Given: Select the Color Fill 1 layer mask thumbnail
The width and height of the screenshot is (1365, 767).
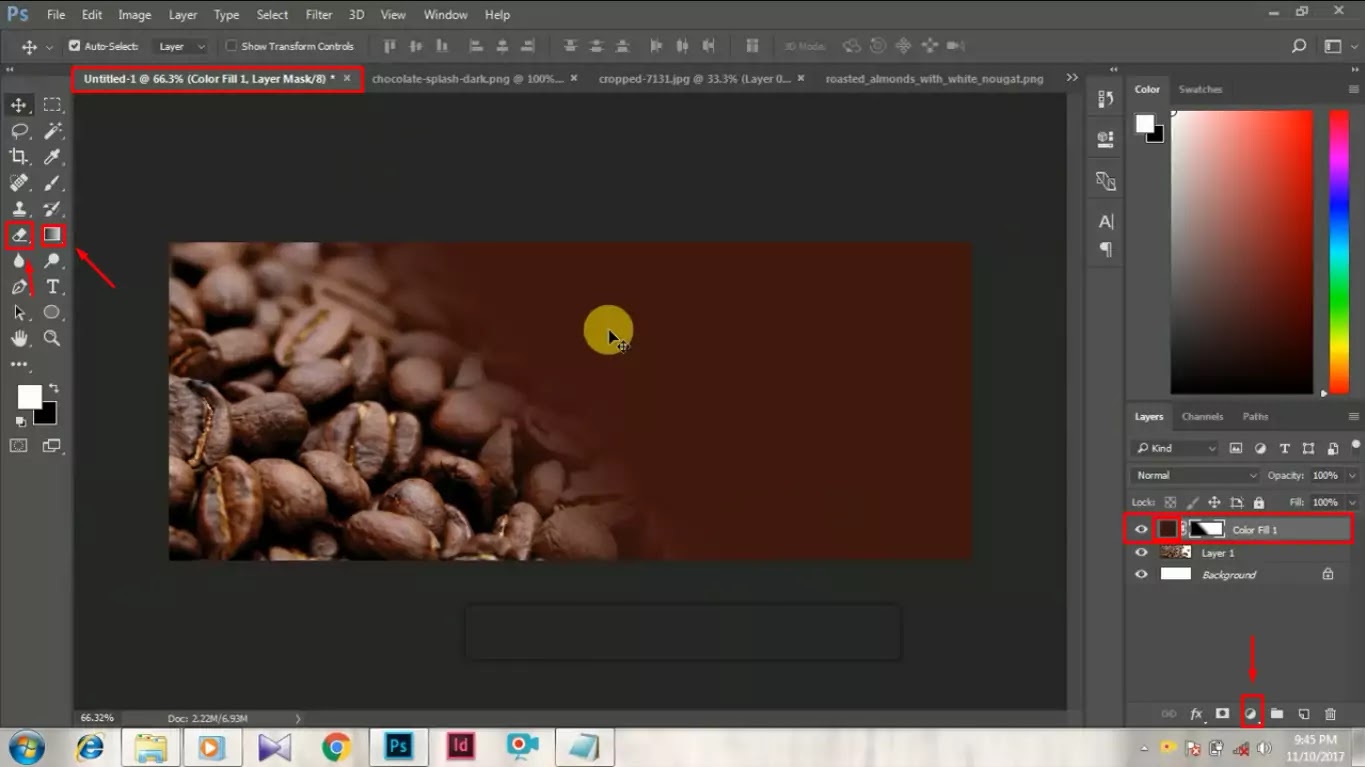Looking at the screenshot, I should tap(1207, 529).
